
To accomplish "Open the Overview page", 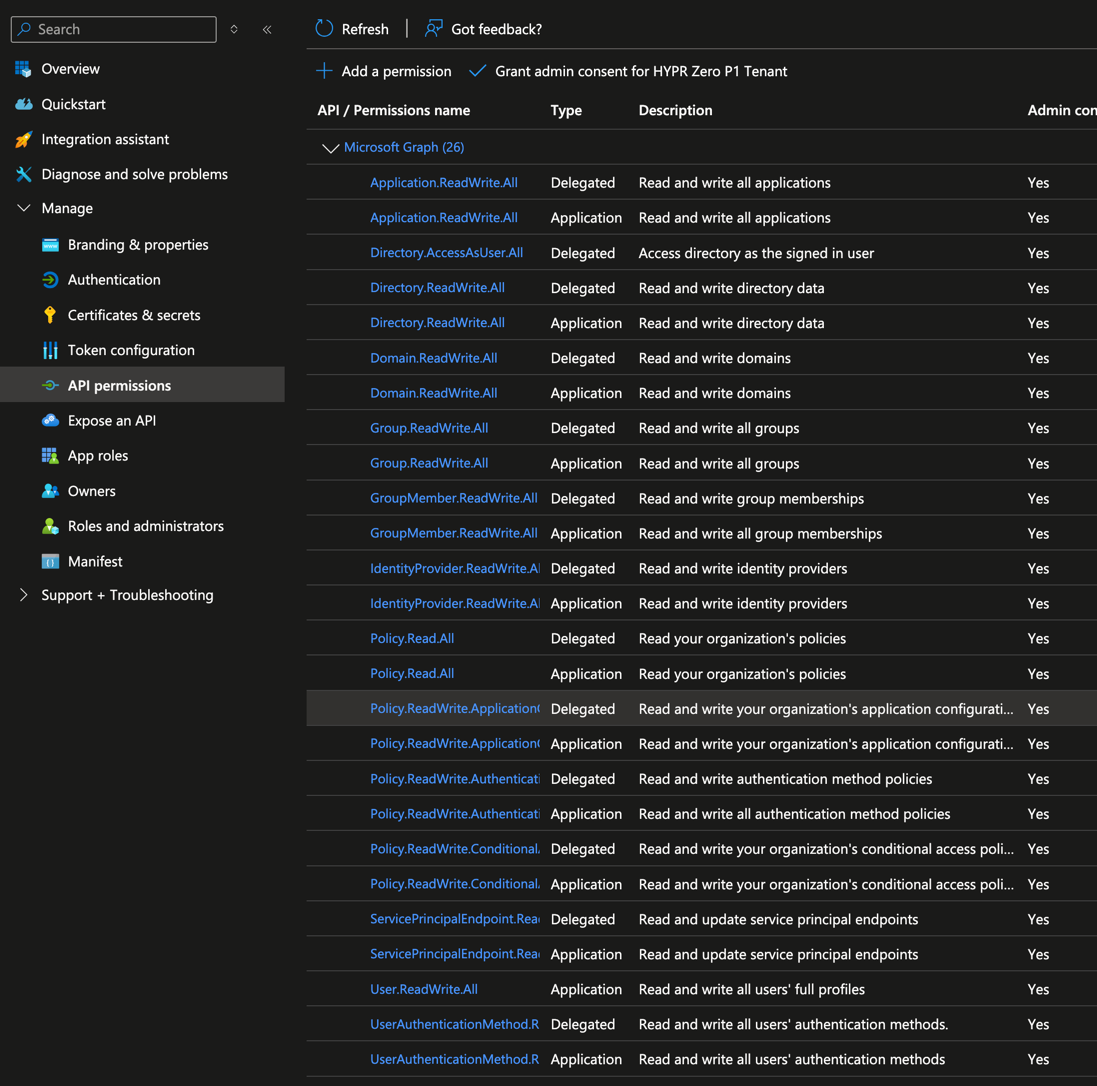I will (x=71, y=69).
